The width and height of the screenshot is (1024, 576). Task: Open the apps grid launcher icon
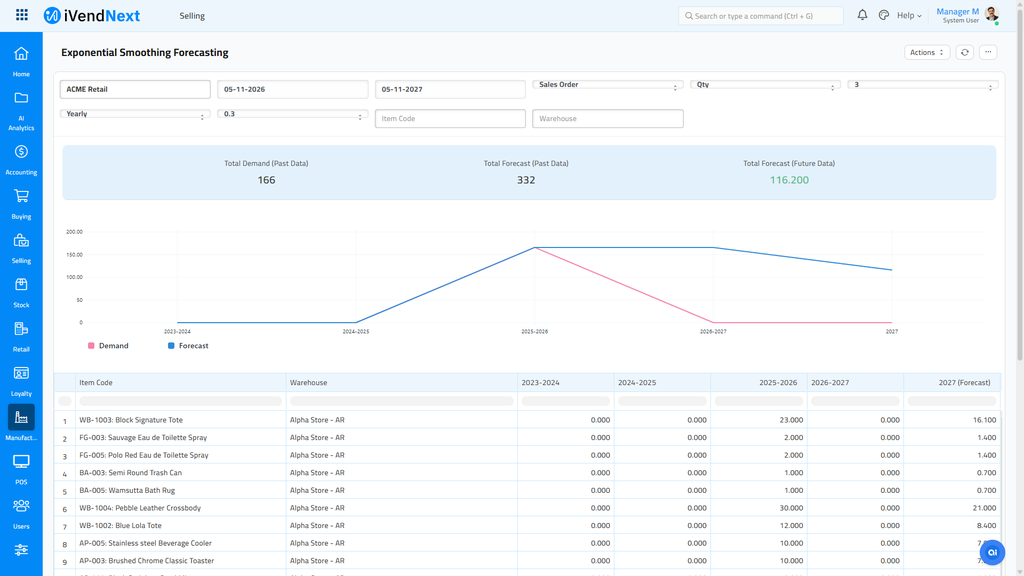coord(22,15)
